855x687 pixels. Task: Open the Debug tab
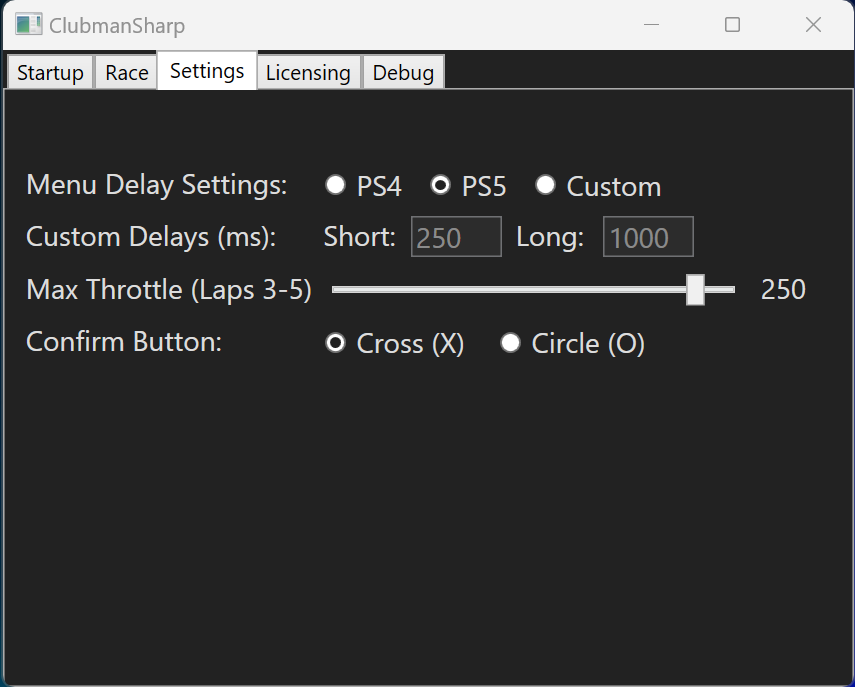tap(403, 72)
